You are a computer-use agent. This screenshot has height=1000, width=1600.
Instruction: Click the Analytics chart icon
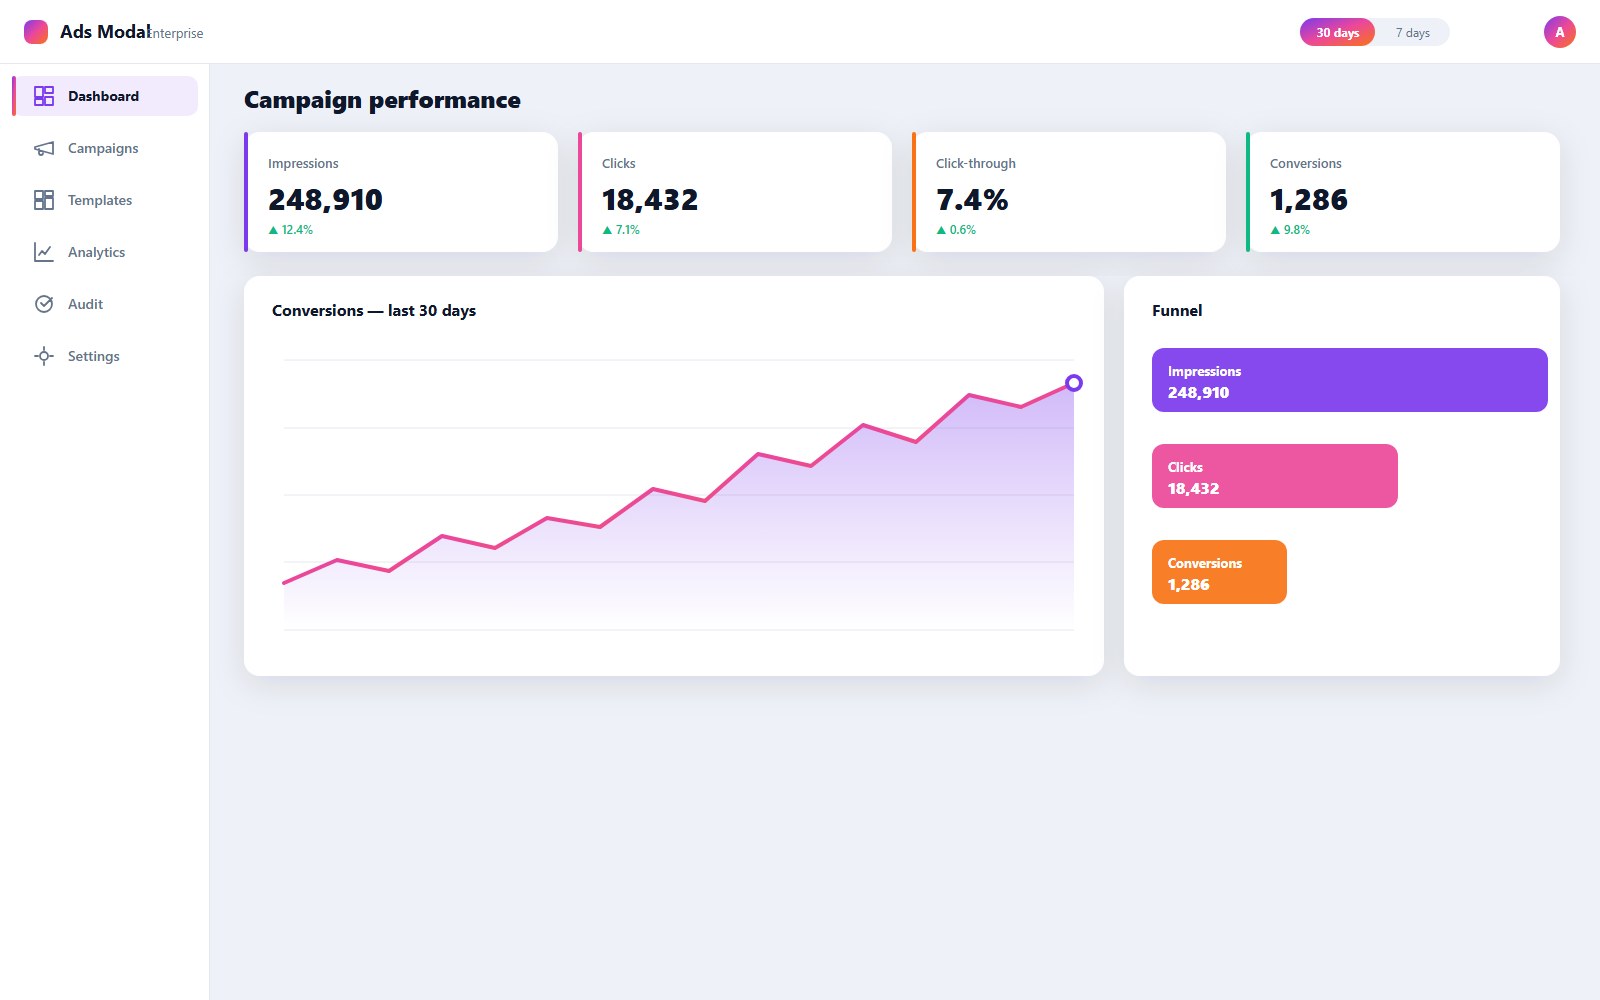(44, 252)
